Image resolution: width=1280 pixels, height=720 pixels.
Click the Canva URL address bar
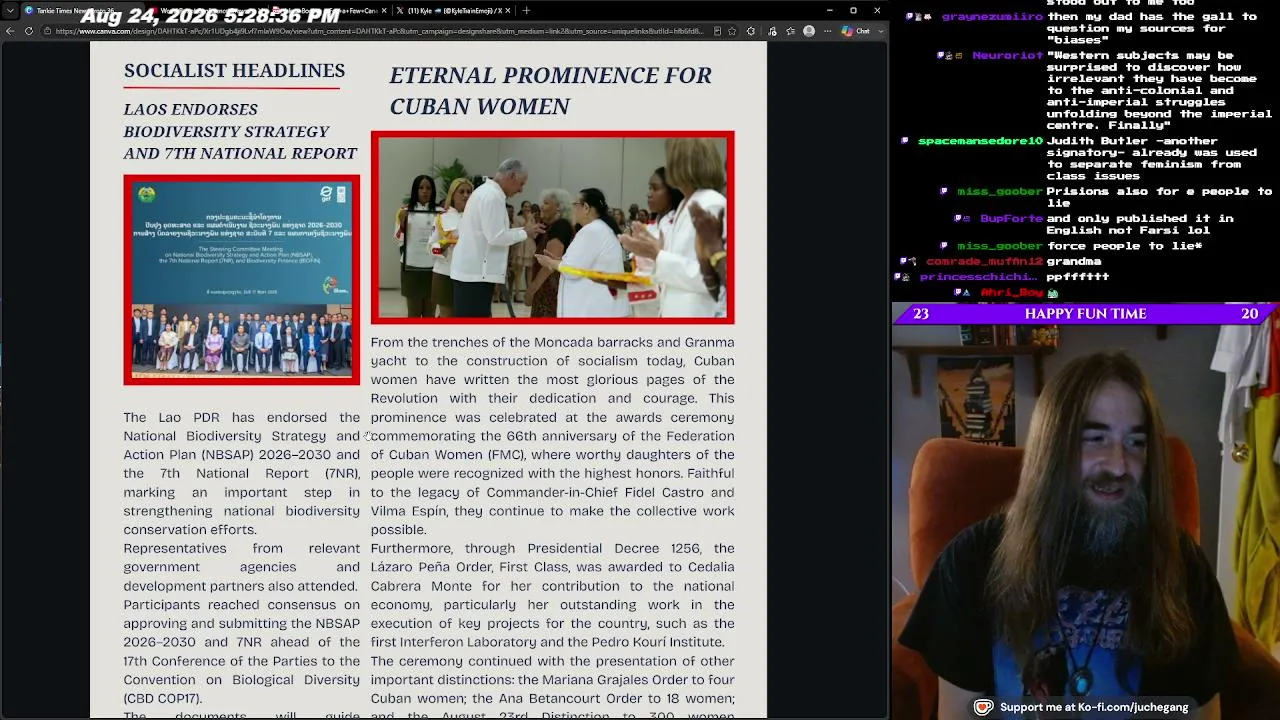click(x=380, y=31)
